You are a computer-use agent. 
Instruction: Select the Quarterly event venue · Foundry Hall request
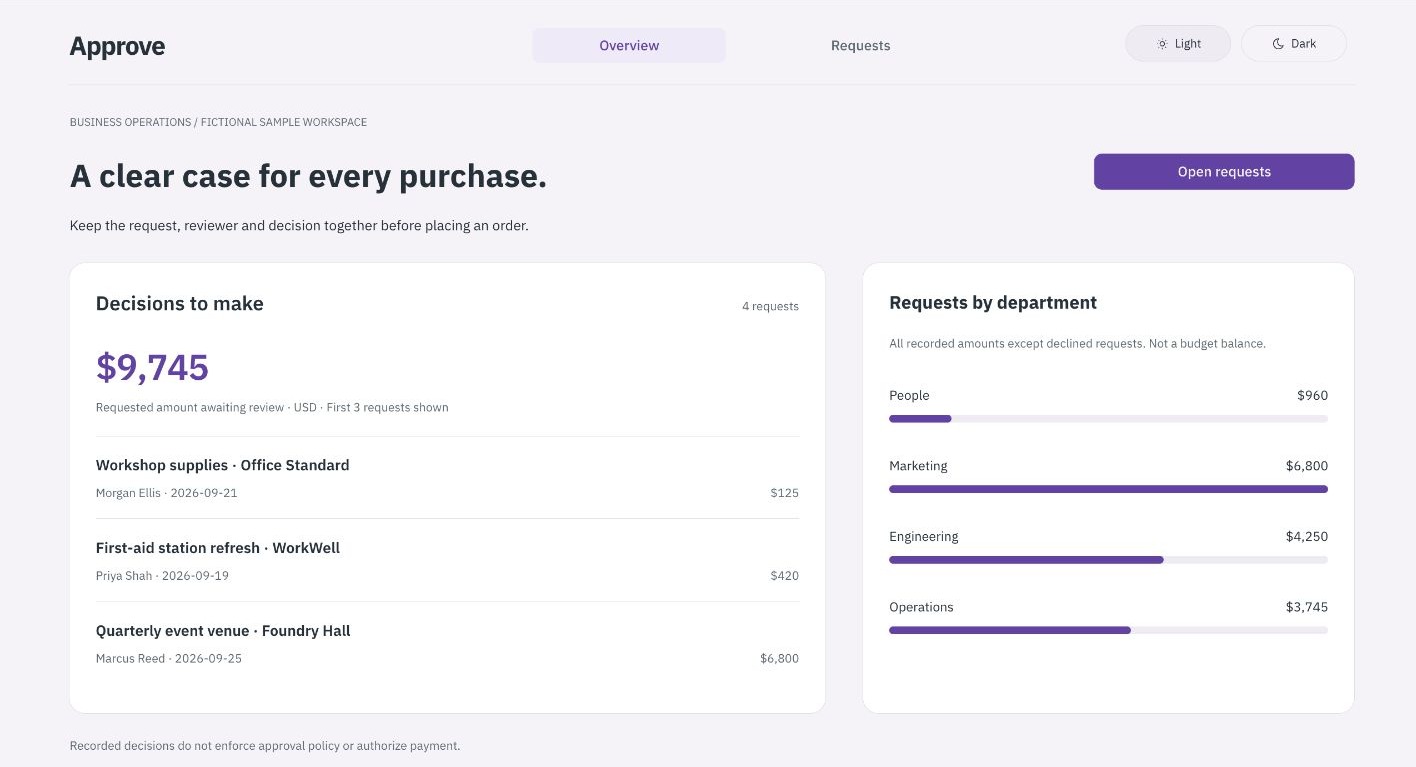point(447,644)
